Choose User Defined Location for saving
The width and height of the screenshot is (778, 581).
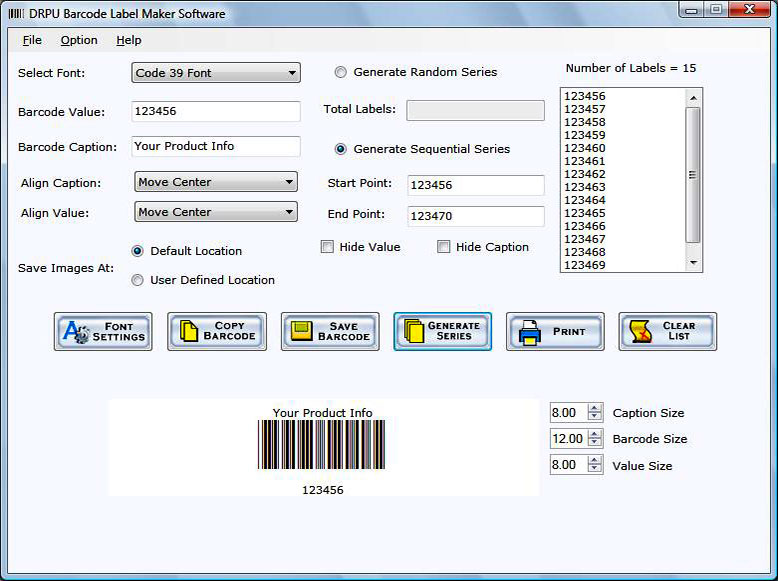coord(138,280)
